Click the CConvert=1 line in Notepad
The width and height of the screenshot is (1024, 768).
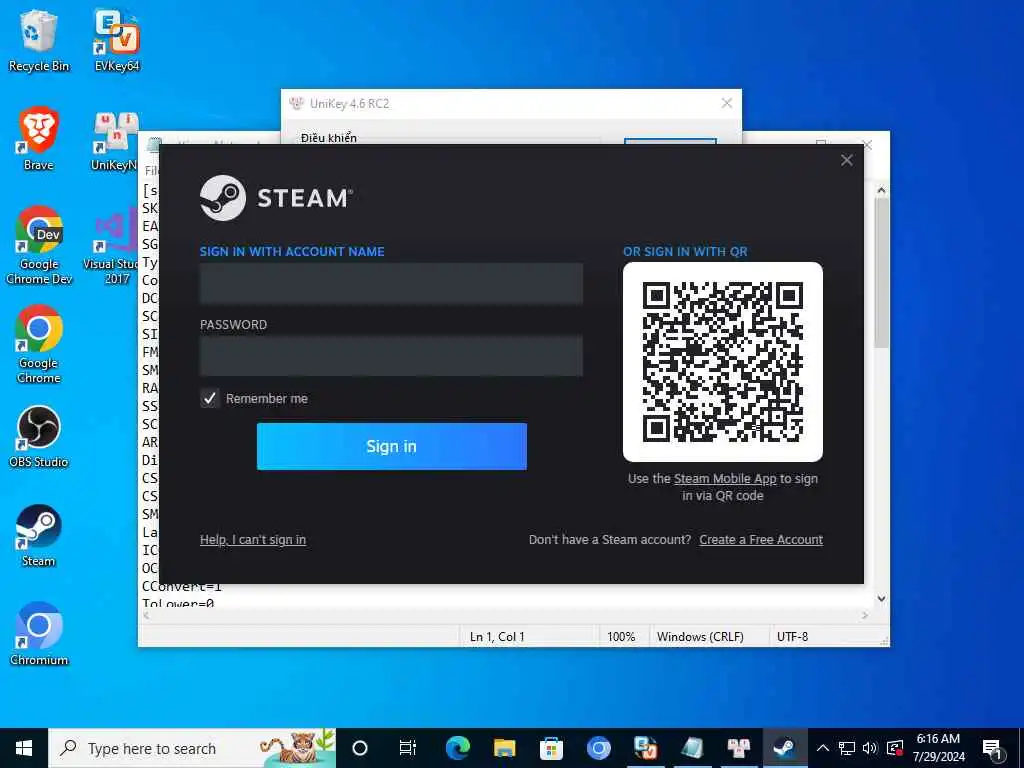click(x=182, y=586)
